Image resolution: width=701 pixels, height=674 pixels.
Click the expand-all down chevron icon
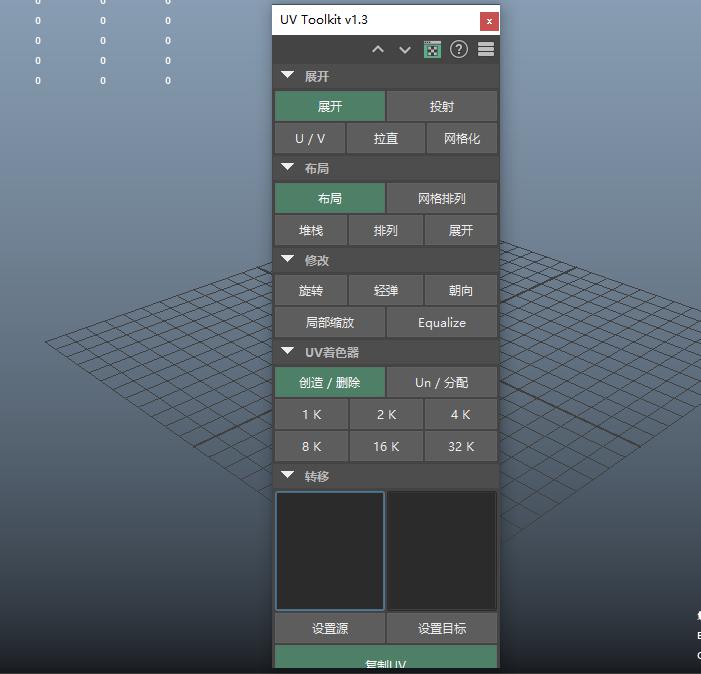(x=405, y=49)
